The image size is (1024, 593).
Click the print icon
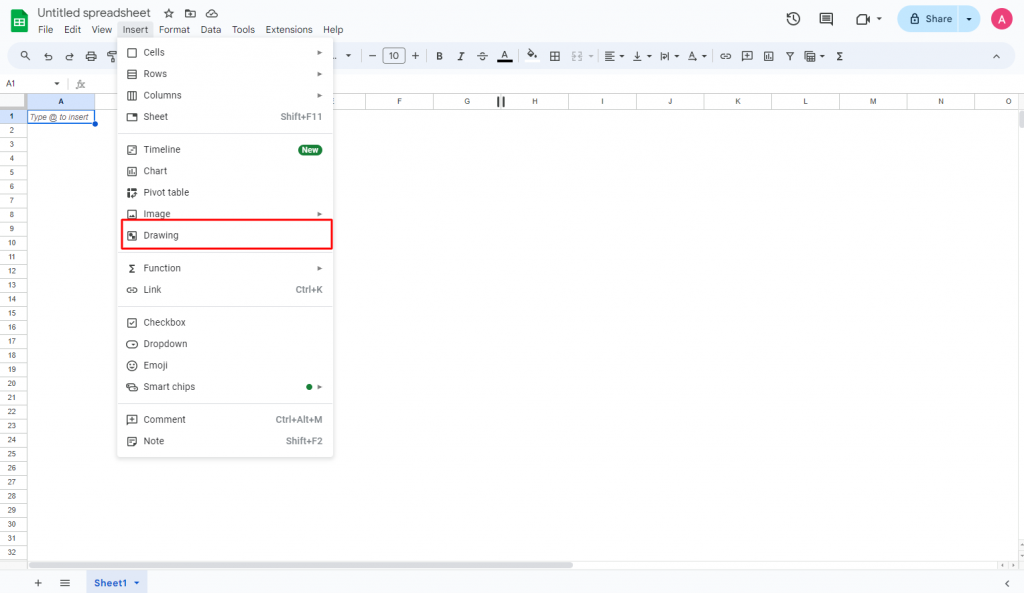(91, 56)
